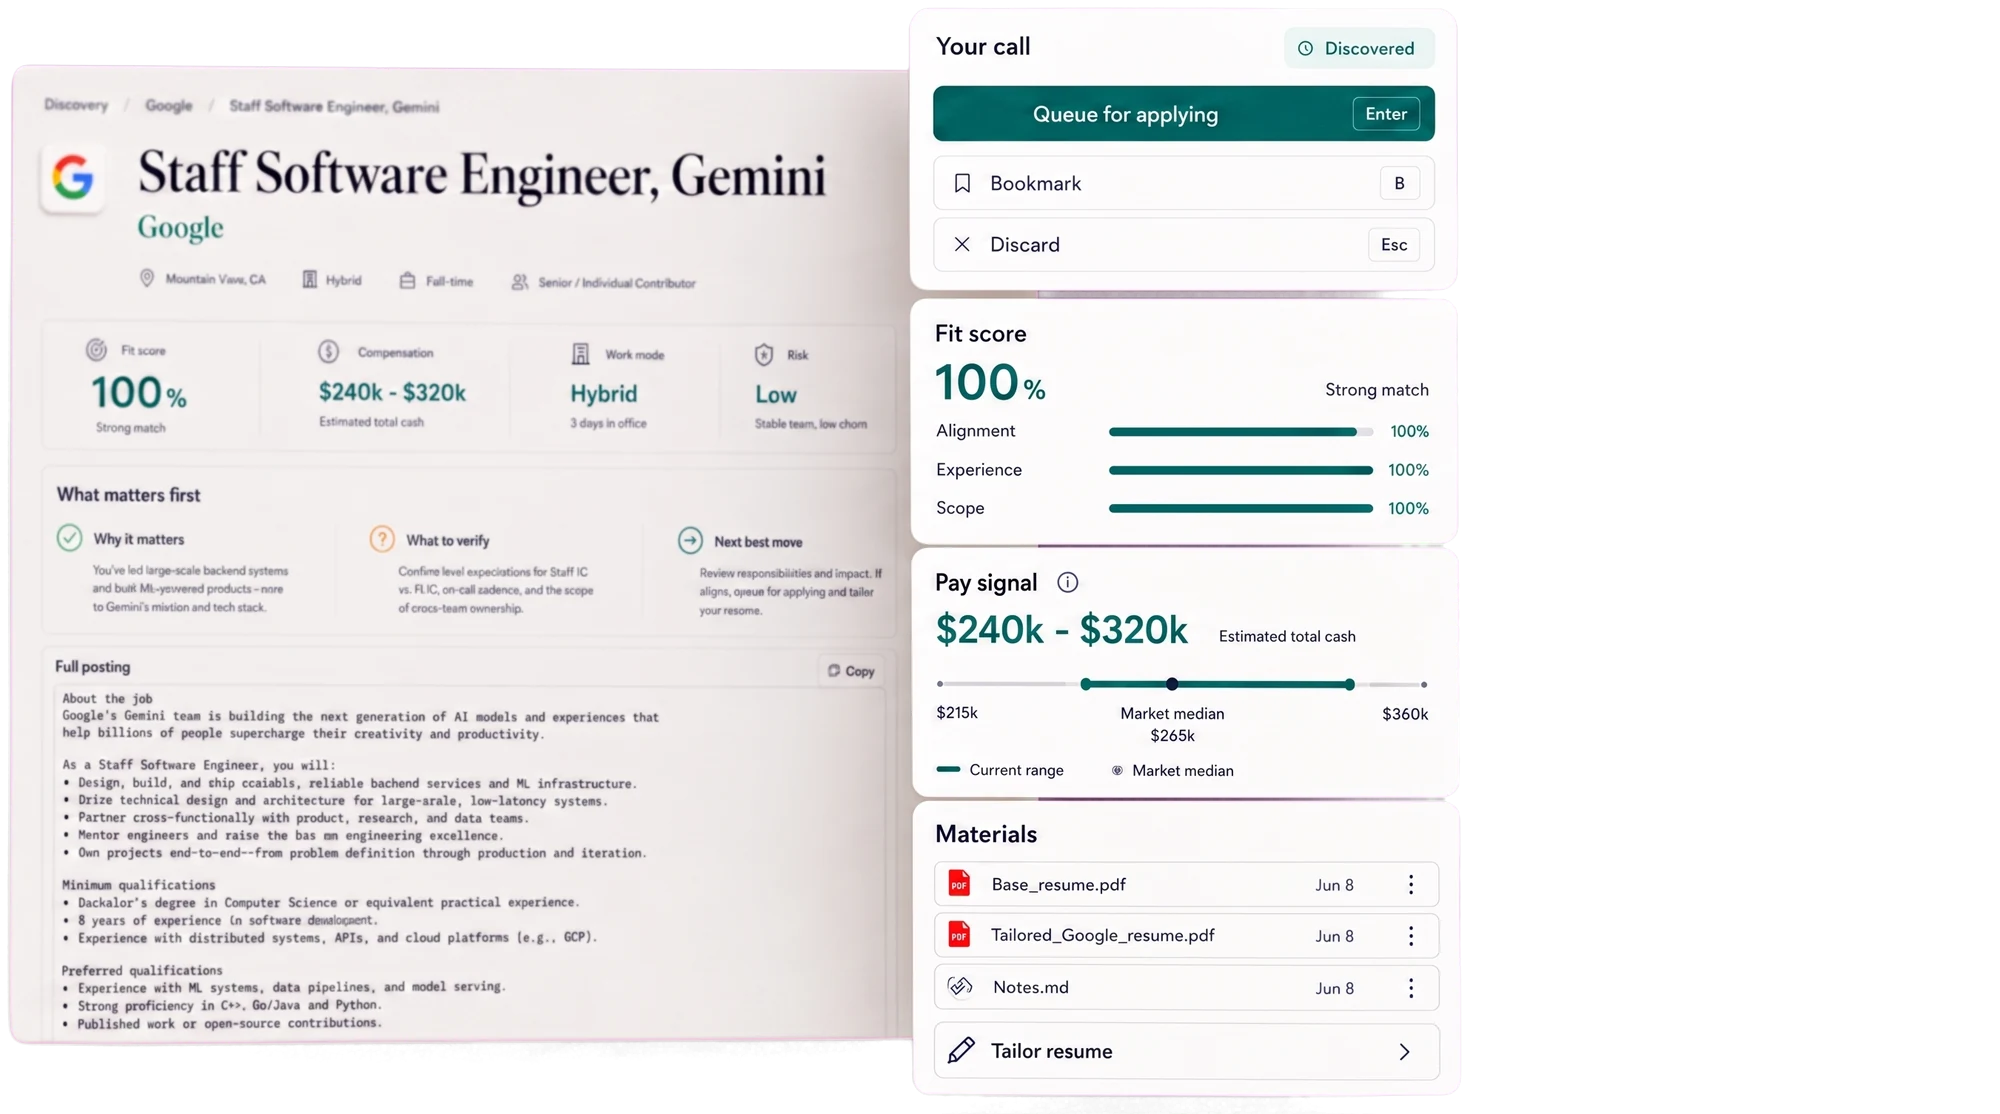Click the $215k range minimum label
The height and width of the screenshot is (1114, 2000).
(957, 713)
